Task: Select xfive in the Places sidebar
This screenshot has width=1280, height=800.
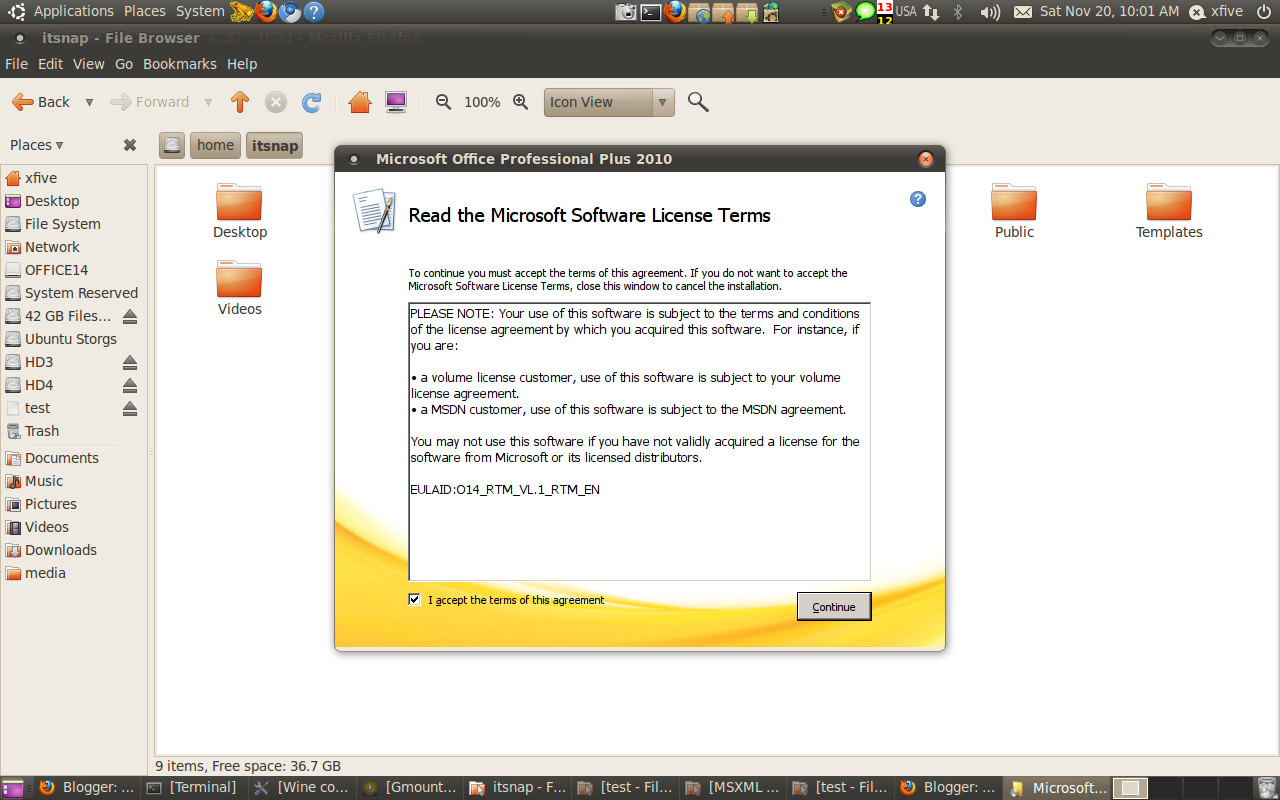Action: (x=74, y=178)
